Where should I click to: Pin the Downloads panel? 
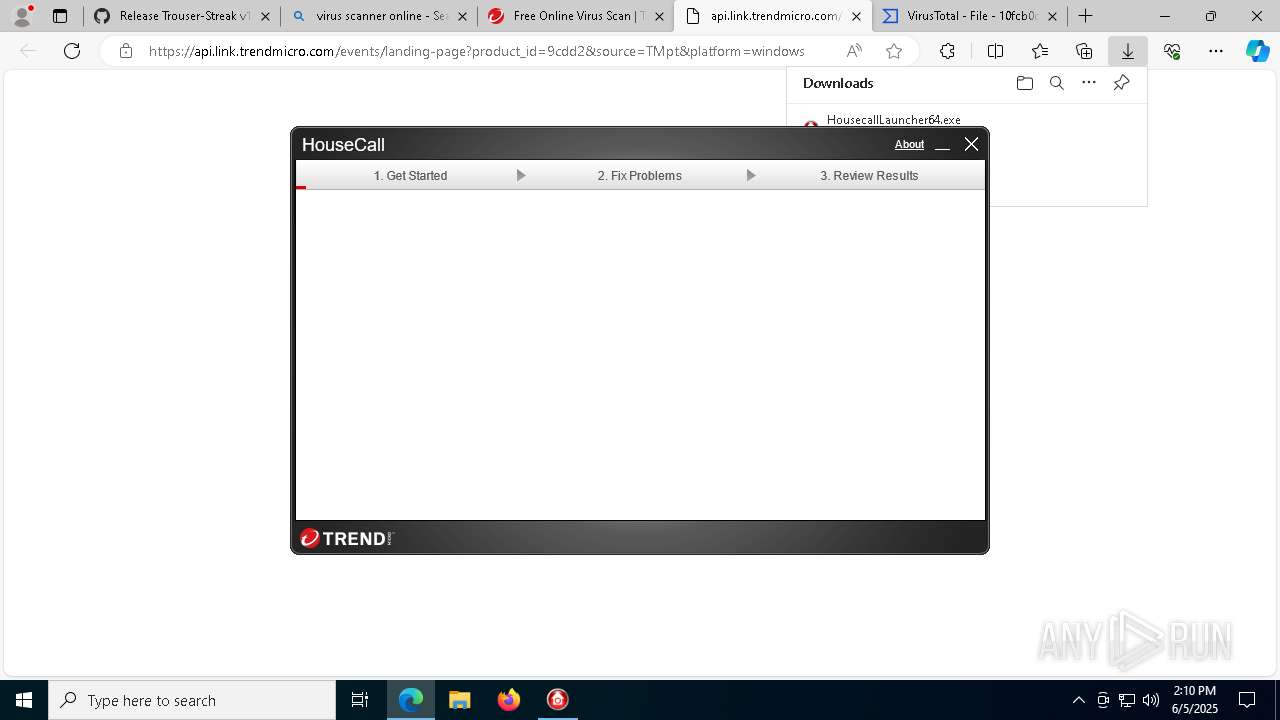(1121, 83)
